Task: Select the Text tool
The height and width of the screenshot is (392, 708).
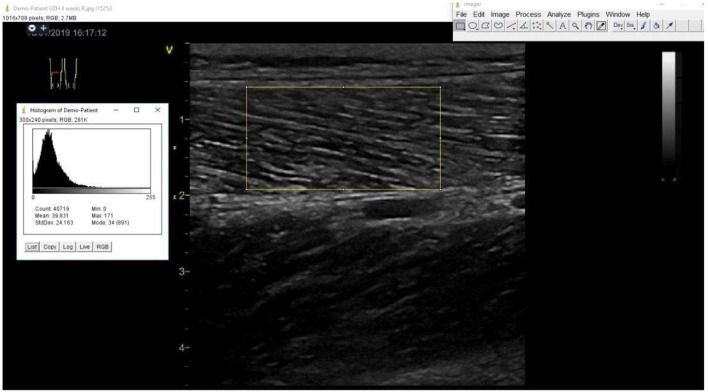Action: click(x=563, y=26)
